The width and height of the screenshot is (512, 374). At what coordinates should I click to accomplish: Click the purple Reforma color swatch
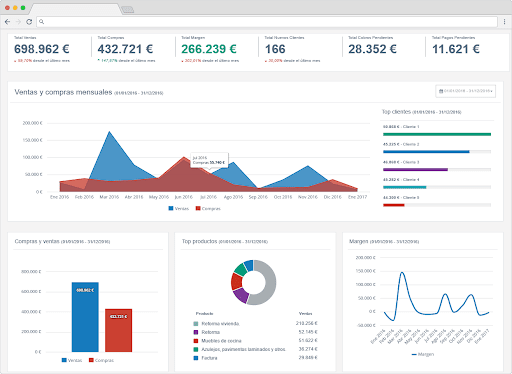(196, 332)
